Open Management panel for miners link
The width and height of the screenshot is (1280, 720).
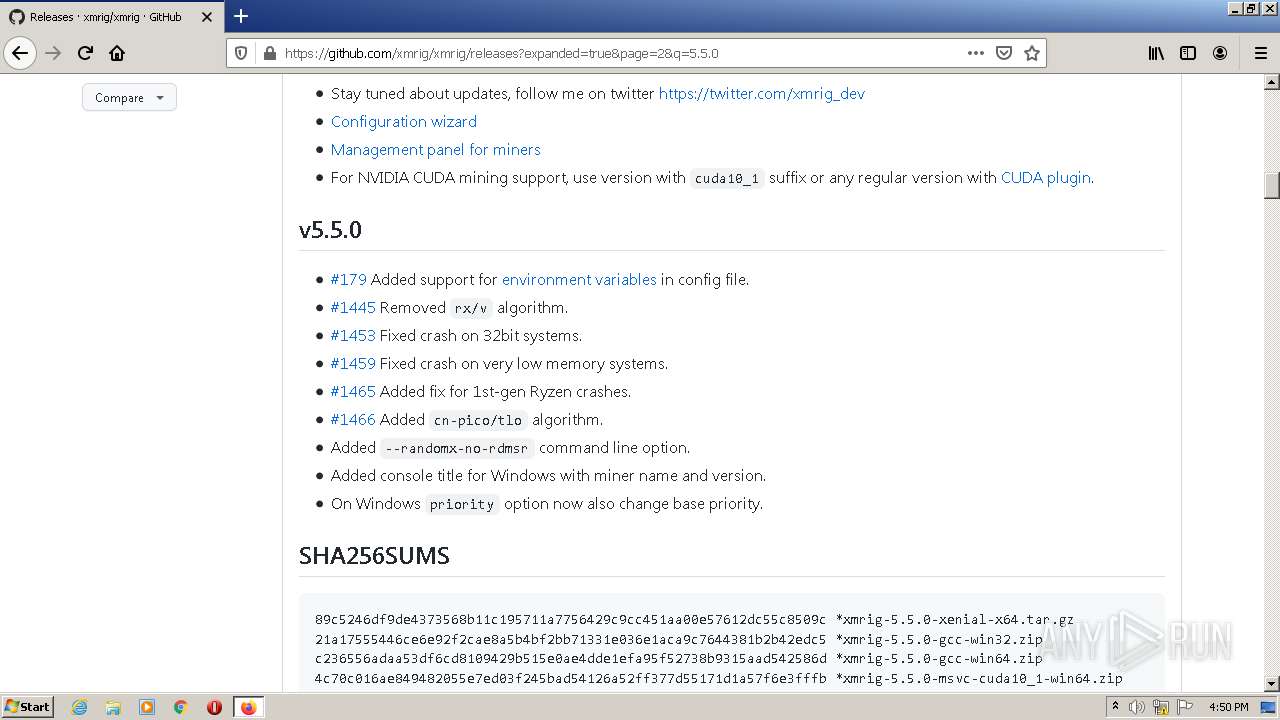point(435,149)
